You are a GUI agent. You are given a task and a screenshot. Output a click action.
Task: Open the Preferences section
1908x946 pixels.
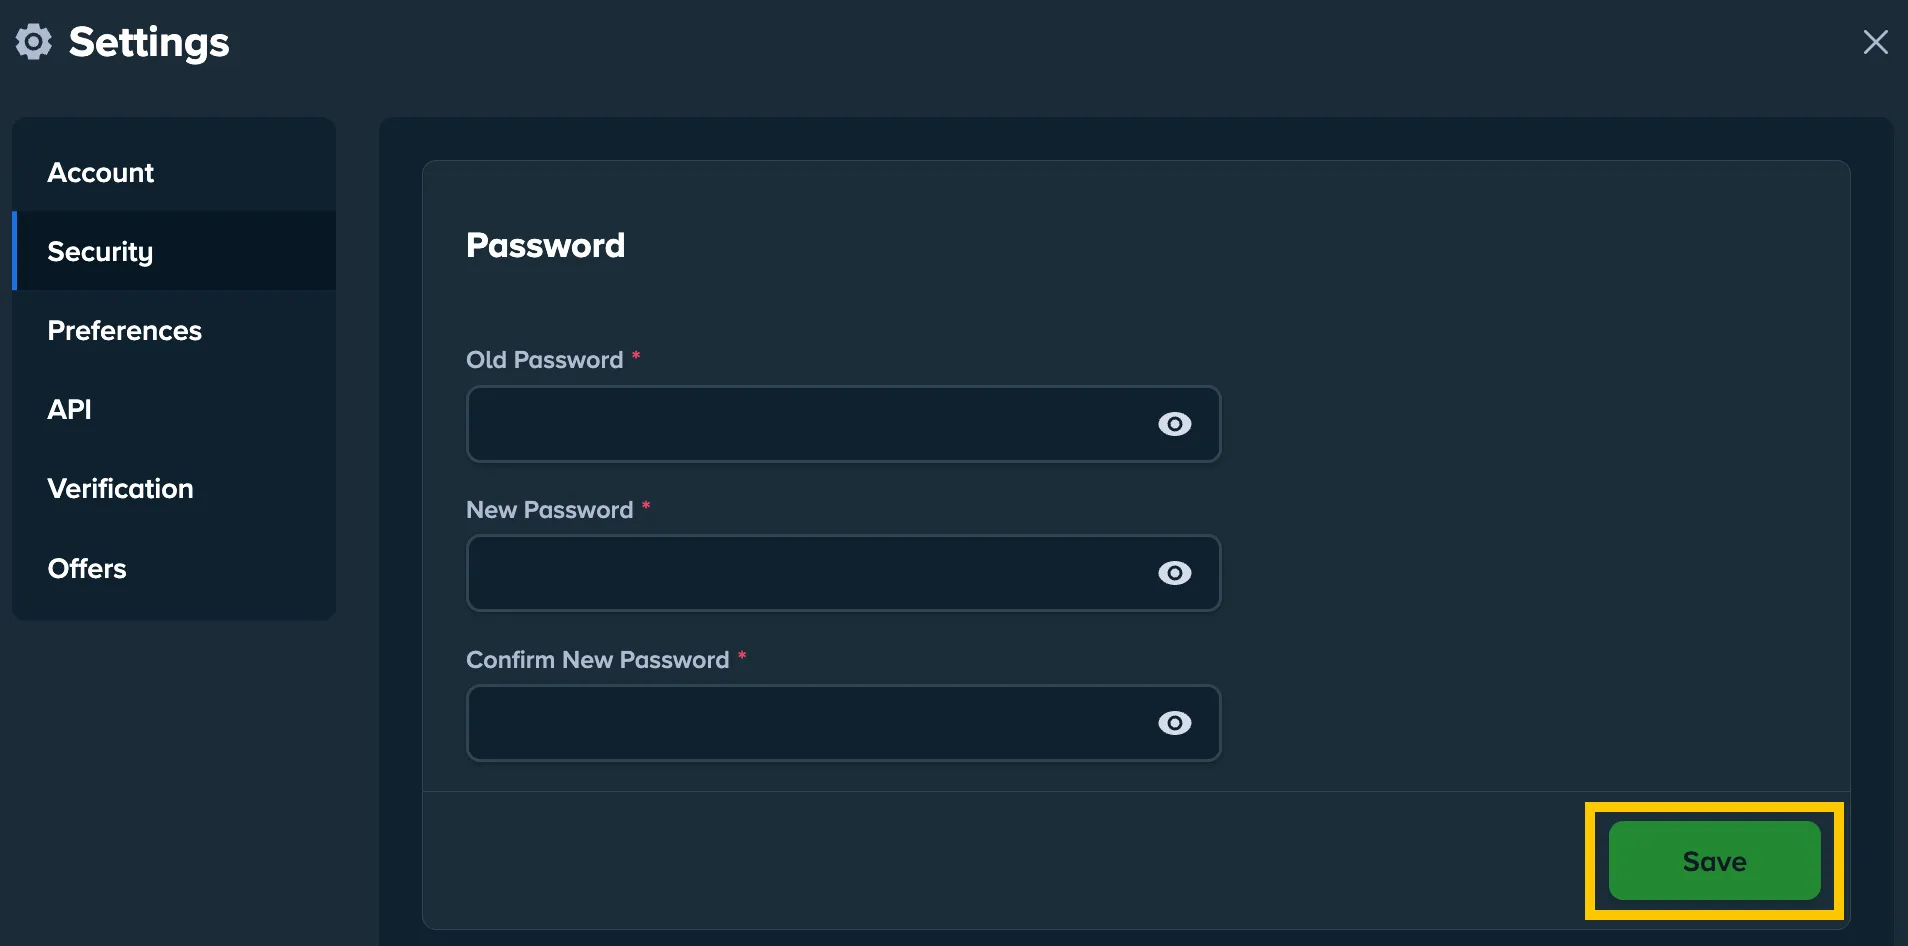coord(125,330)
